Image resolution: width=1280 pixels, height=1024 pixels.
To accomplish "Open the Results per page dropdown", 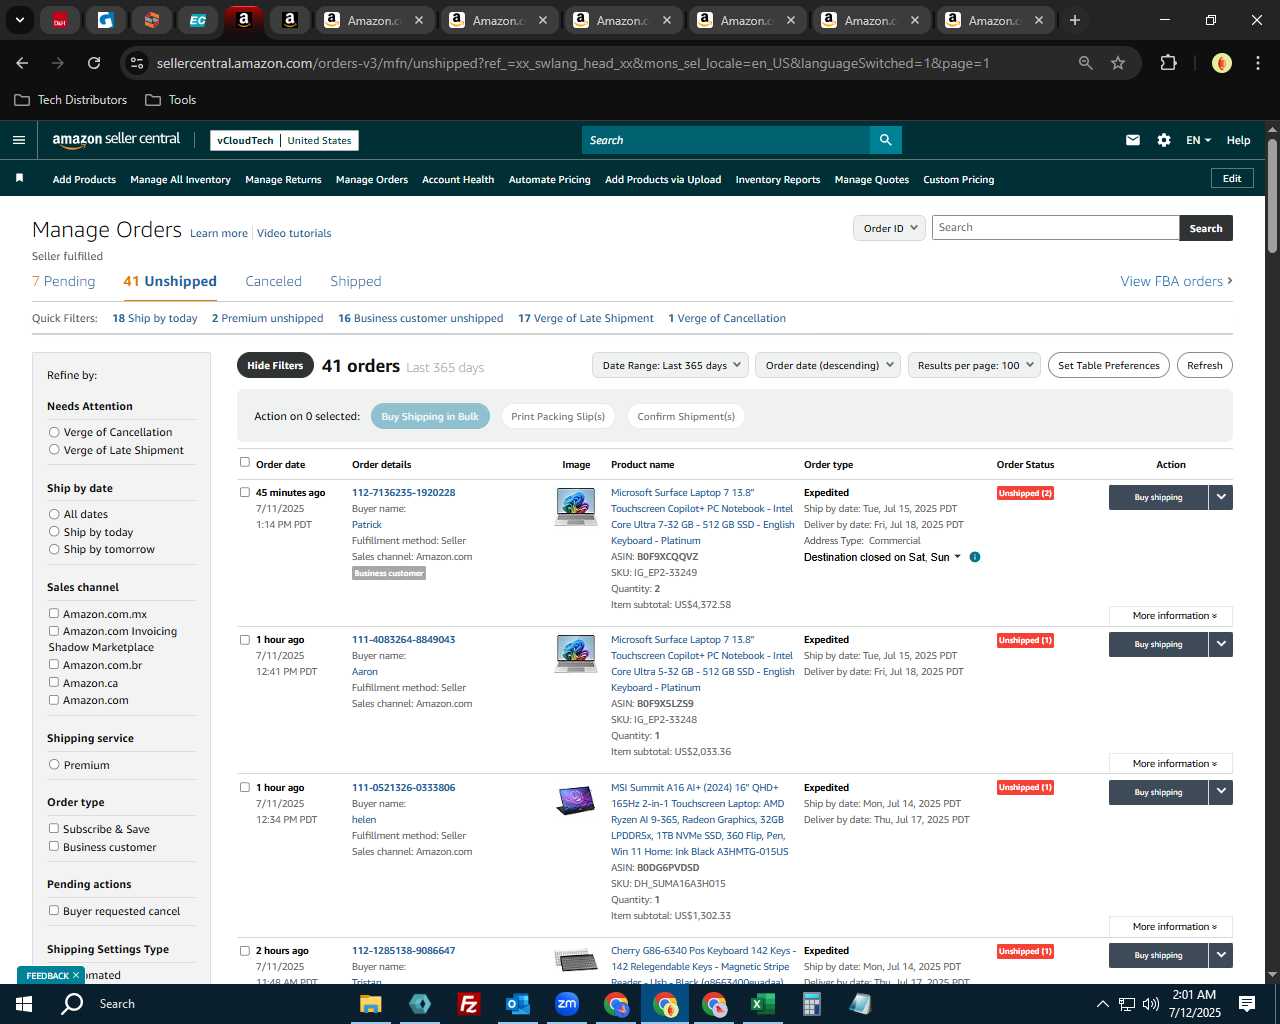I will [x=975, y=365].
